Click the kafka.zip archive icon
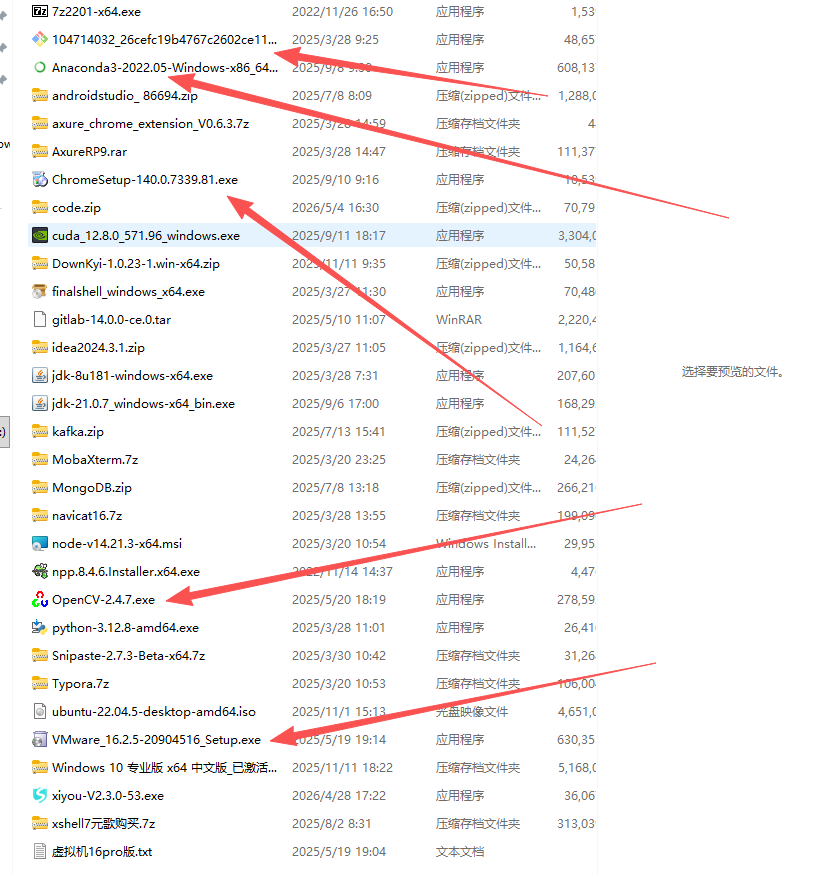832x875 pixels. pyautogui.click(x=40, y=431)
